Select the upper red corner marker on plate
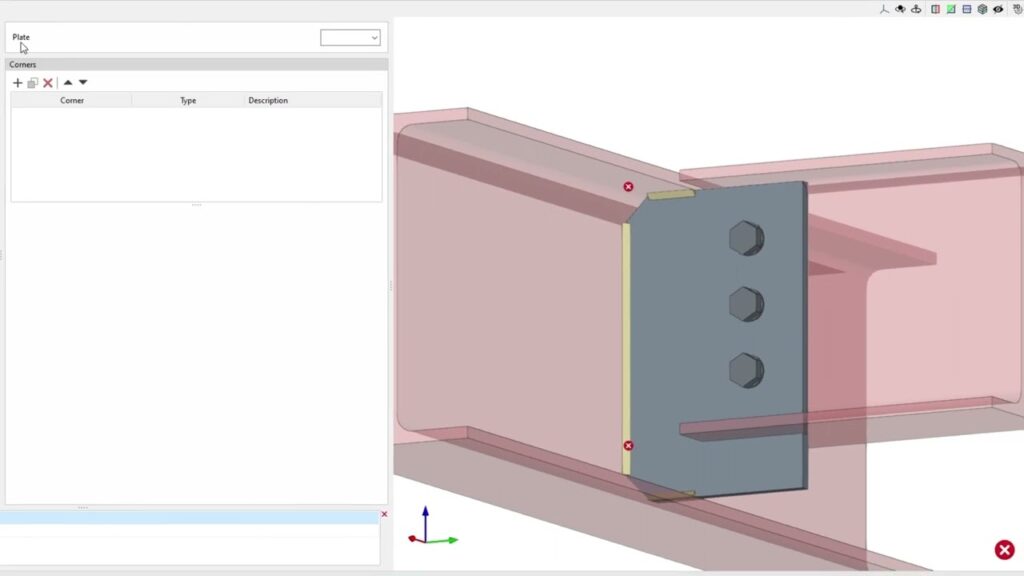 pyautogui.click(x=628, y=187)
